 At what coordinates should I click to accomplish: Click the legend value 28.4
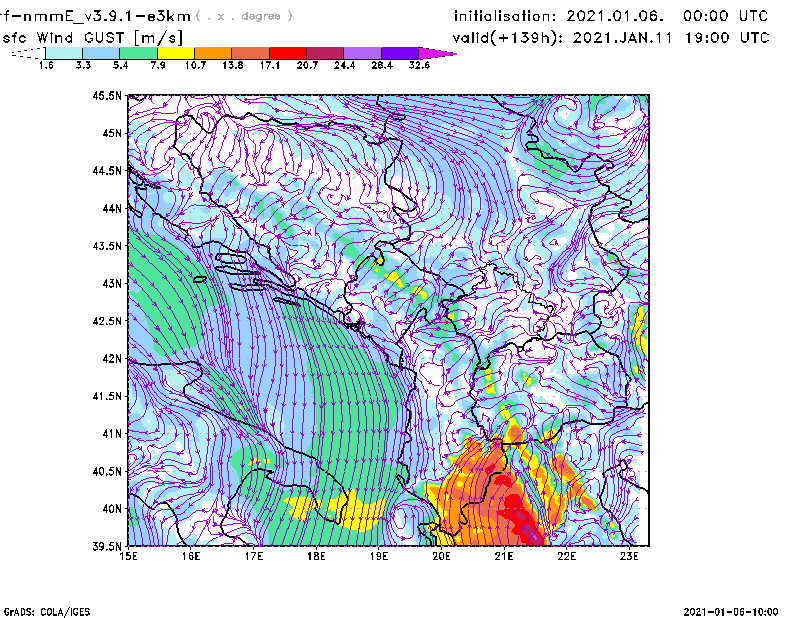382,65
